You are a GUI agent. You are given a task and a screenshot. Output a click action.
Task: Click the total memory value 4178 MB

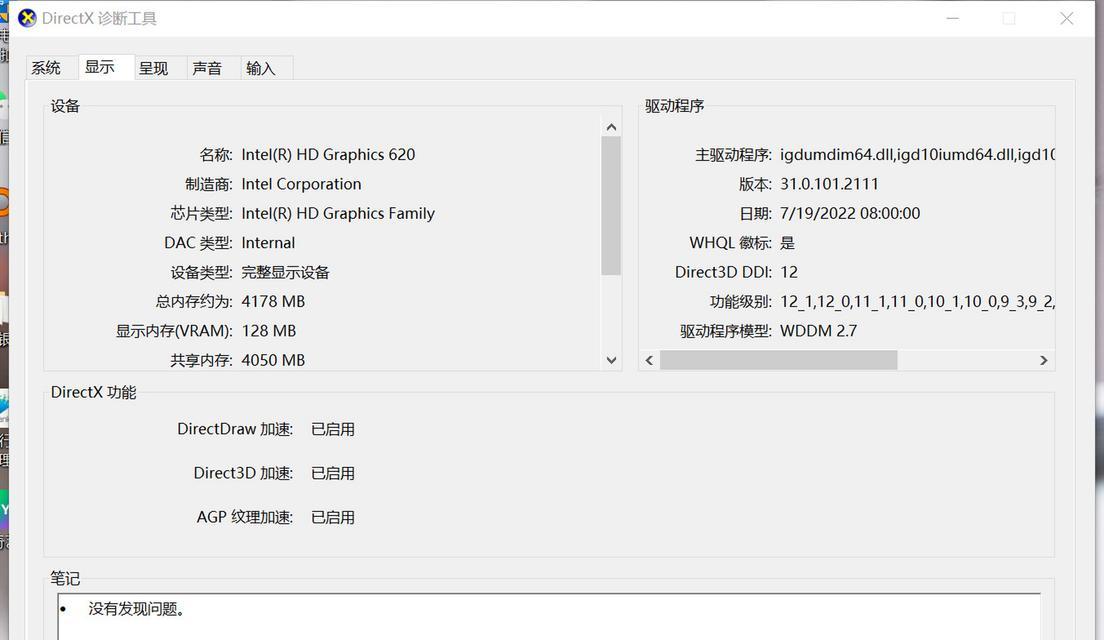coord(273,302)
